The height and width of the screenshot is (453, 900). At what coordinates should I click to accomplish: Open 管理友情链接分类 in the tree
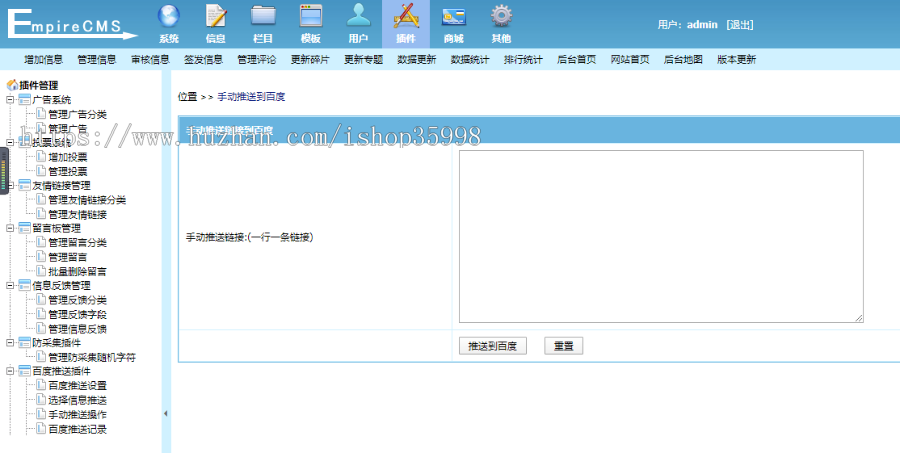point(87,200)
